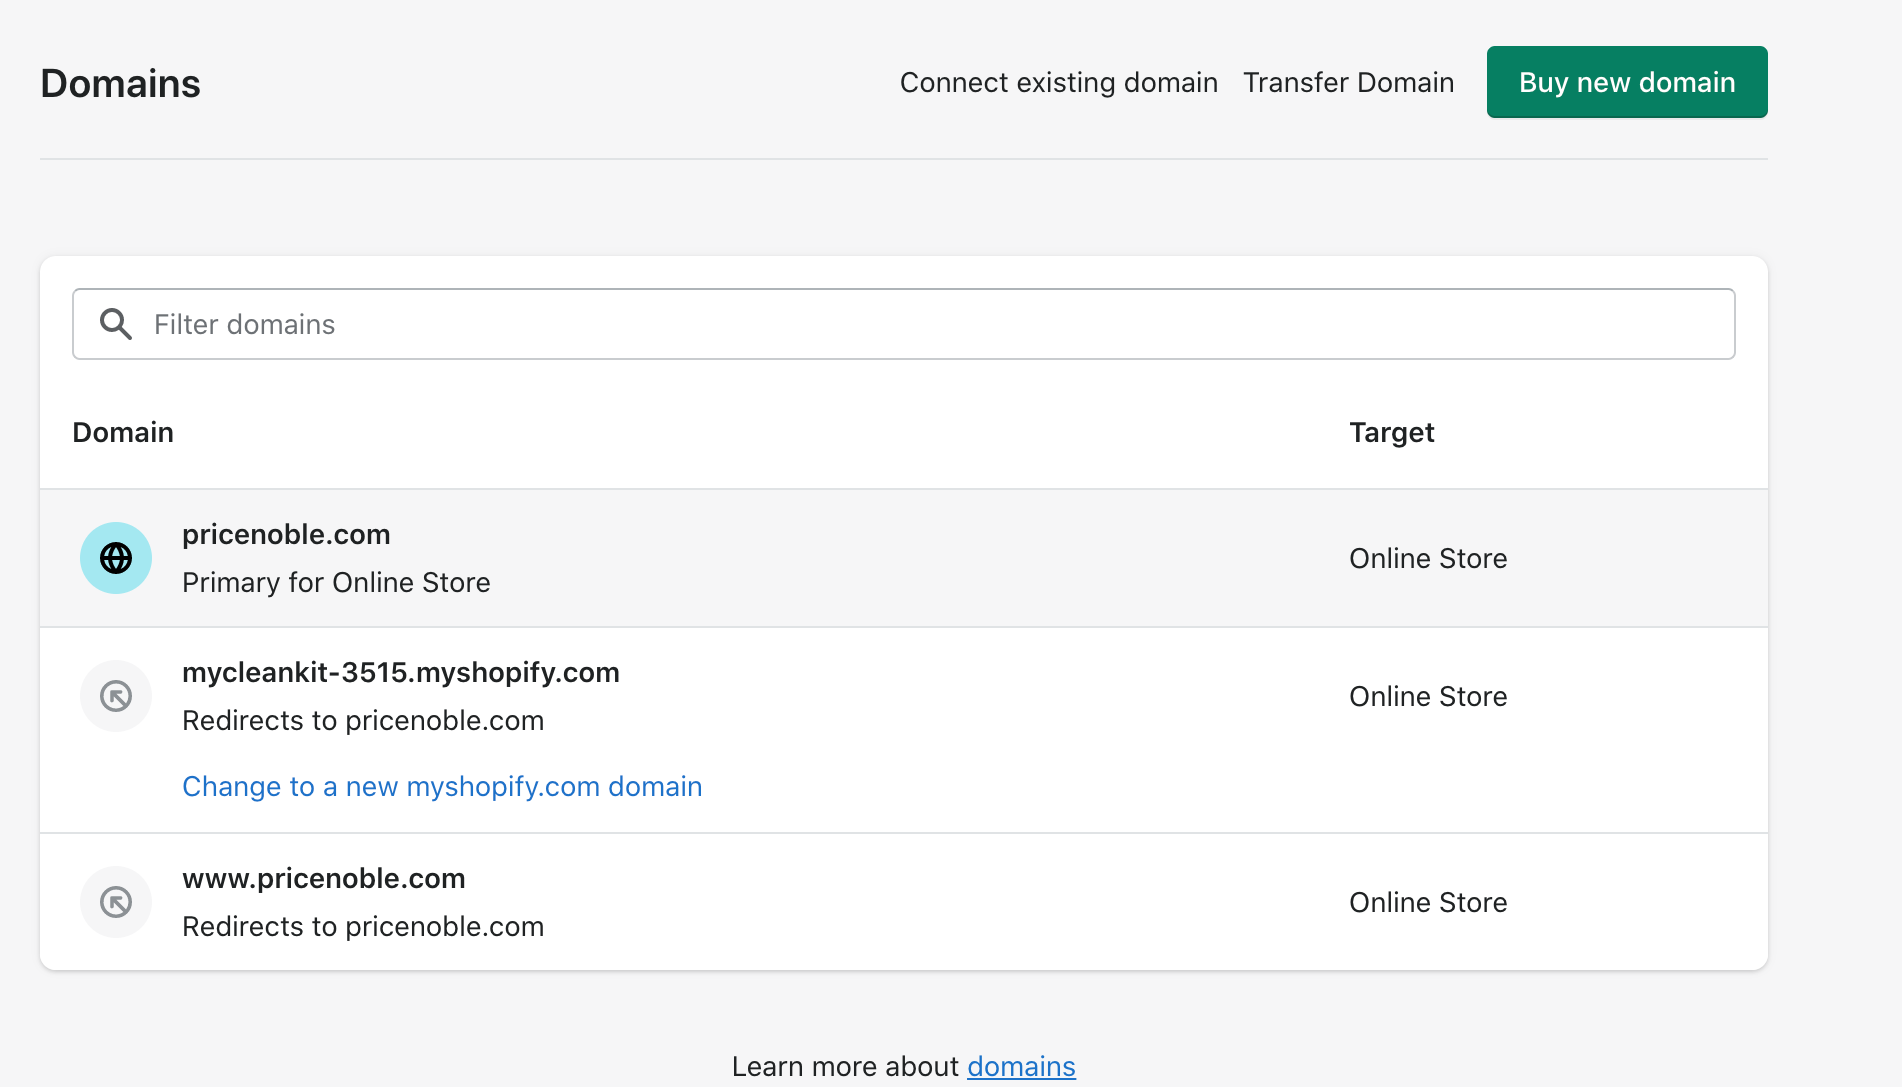This screenshot has height=1087, width=1902.
Task: Click the Domain column header
Action: (x=123, y=432)
